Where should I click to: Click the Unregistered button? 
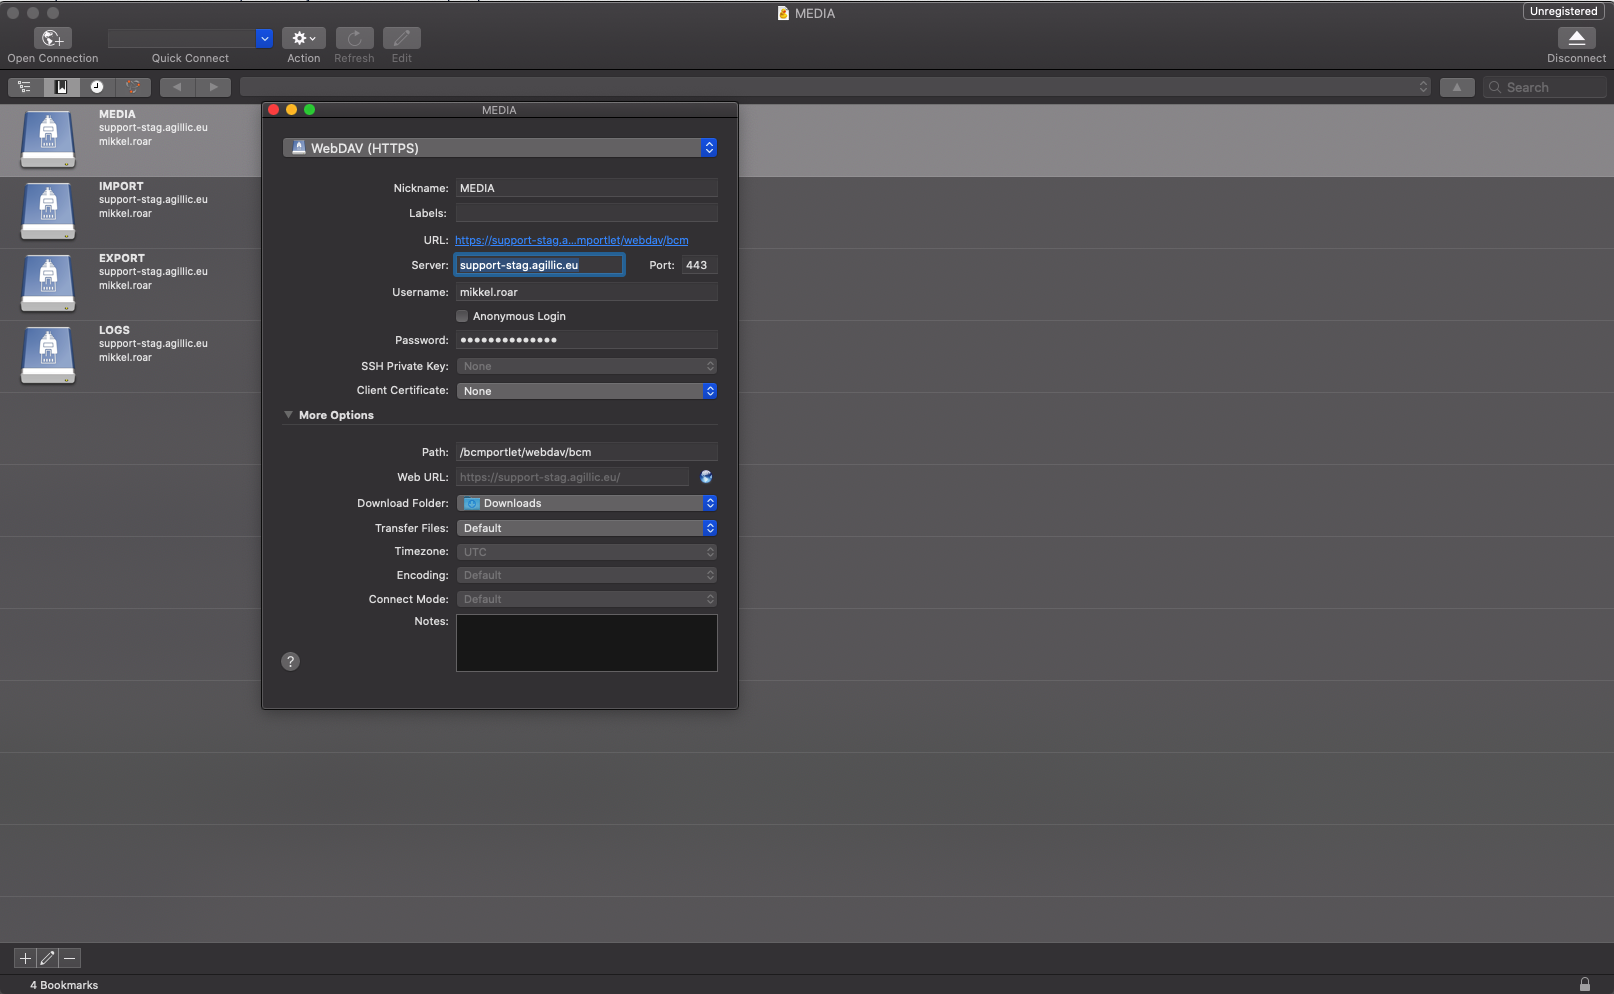[1563, 11]
